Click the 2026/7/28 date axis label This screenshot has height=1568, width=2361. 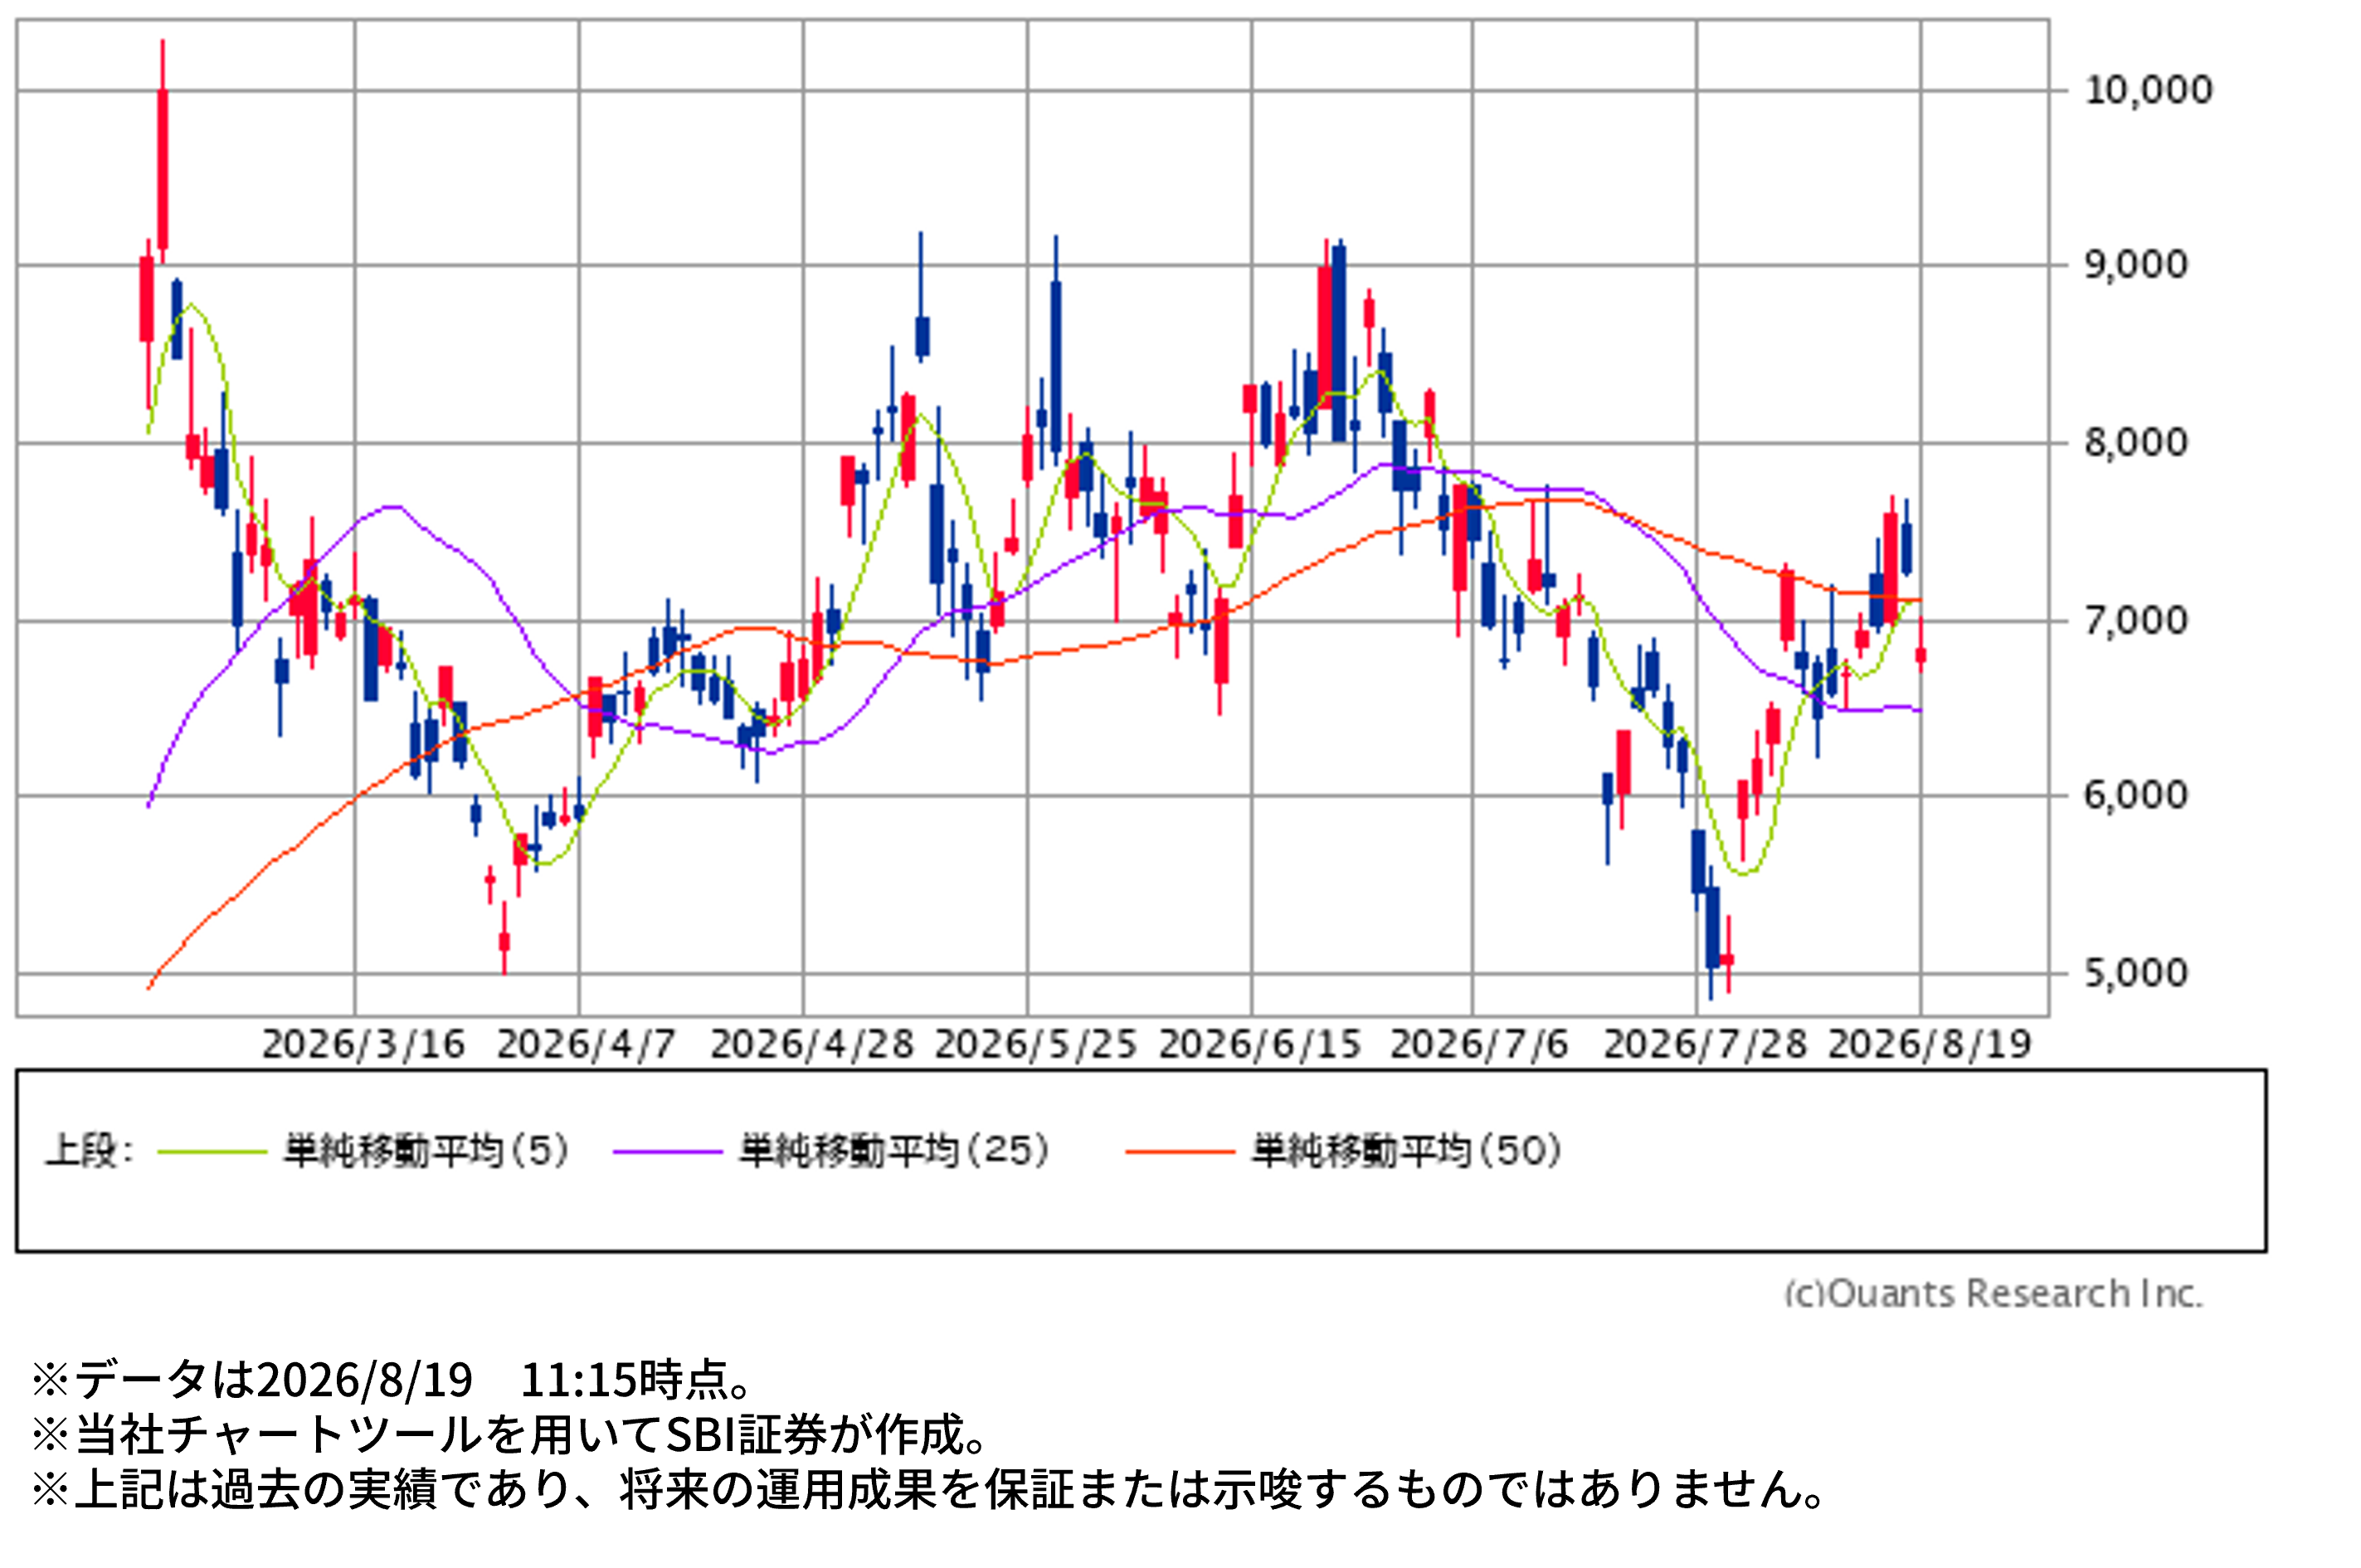1705,1045
